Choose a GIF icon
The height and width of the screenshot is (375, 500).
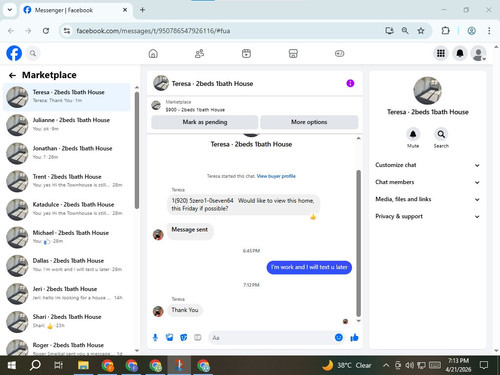pos(198,338)
